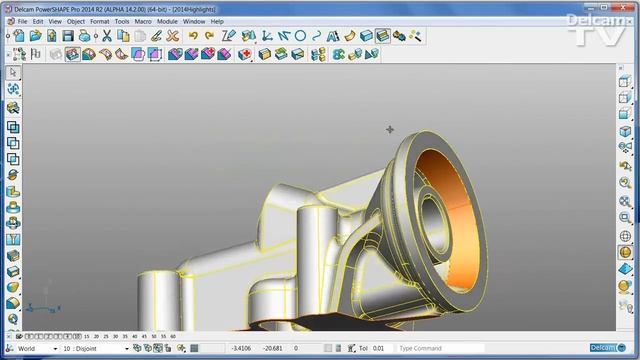Click the tolerance icon beside Tol

tap(351, 349)
